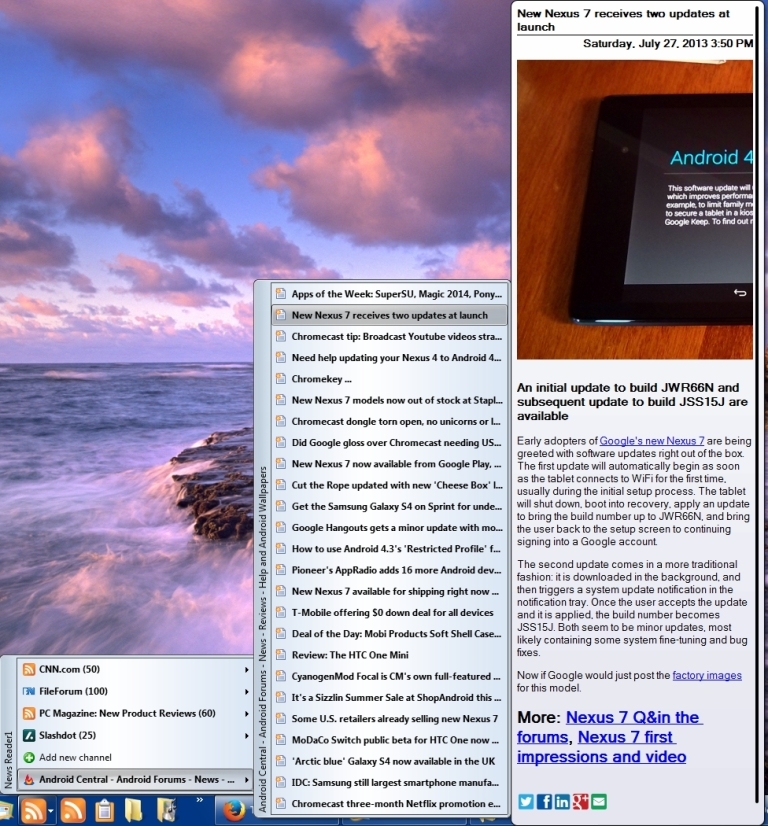768x826 pixels.
Task: Open the CNN.com (50) channel
Action: coord(136,669)
